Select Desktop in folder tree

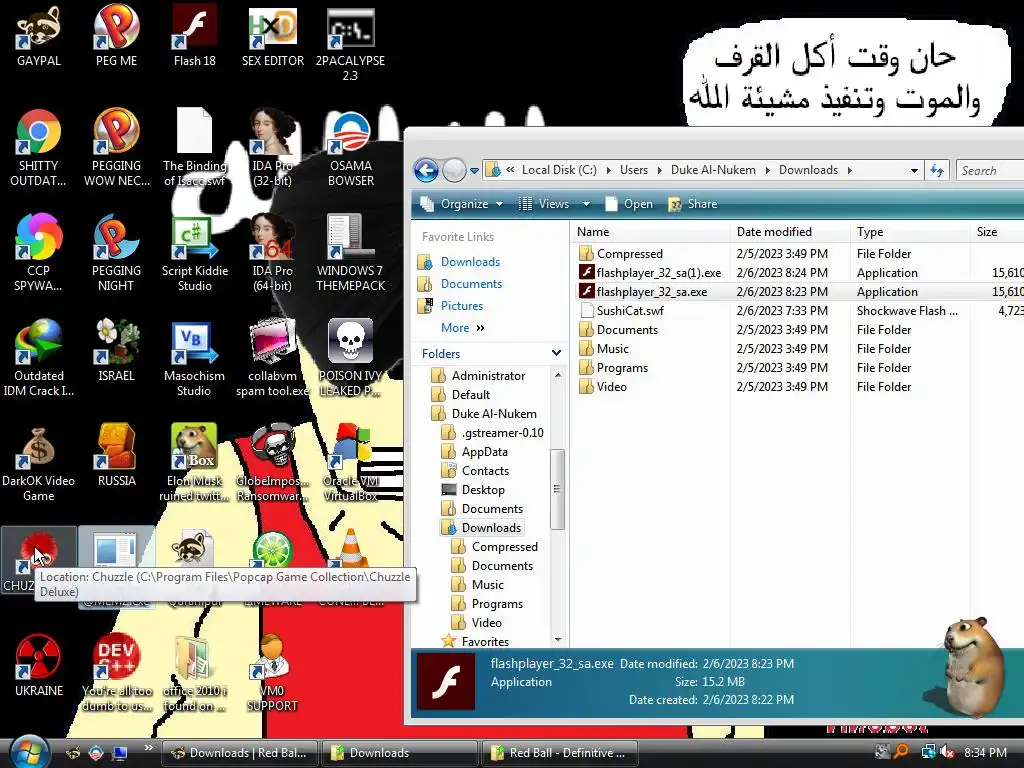483,490
